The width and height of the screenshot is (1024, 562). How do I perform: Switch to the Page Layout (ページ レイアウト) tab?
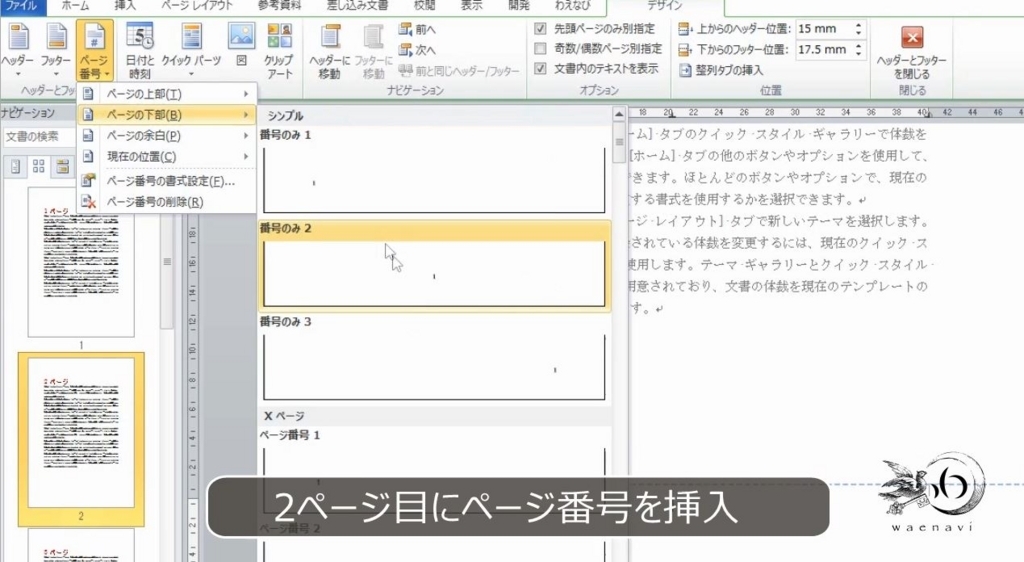point(197,6)
